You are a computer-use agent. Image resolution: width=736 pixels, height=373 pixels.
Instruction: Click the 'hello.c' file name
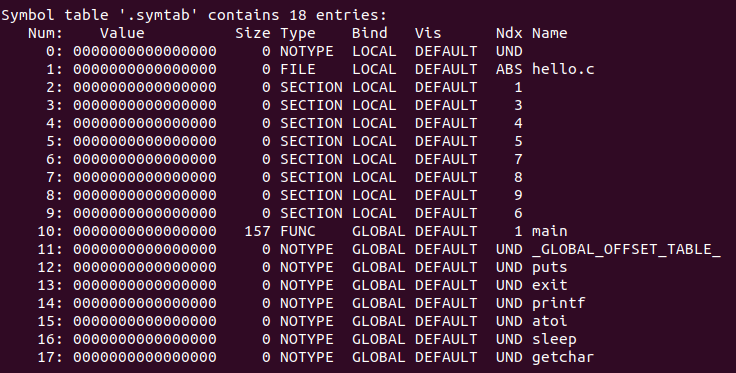(x=563, y=69)
